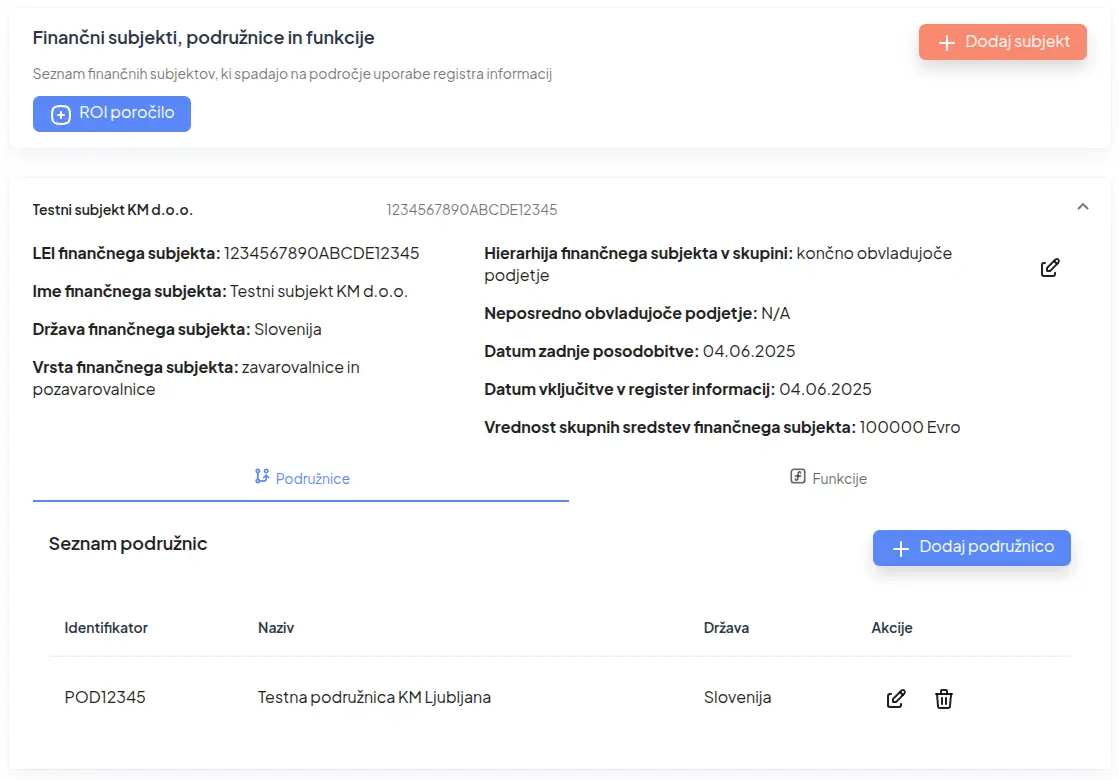Click the Dodaj podružnico button
The height and width of the screenshot is (780, 1119).
click(971, 548)
